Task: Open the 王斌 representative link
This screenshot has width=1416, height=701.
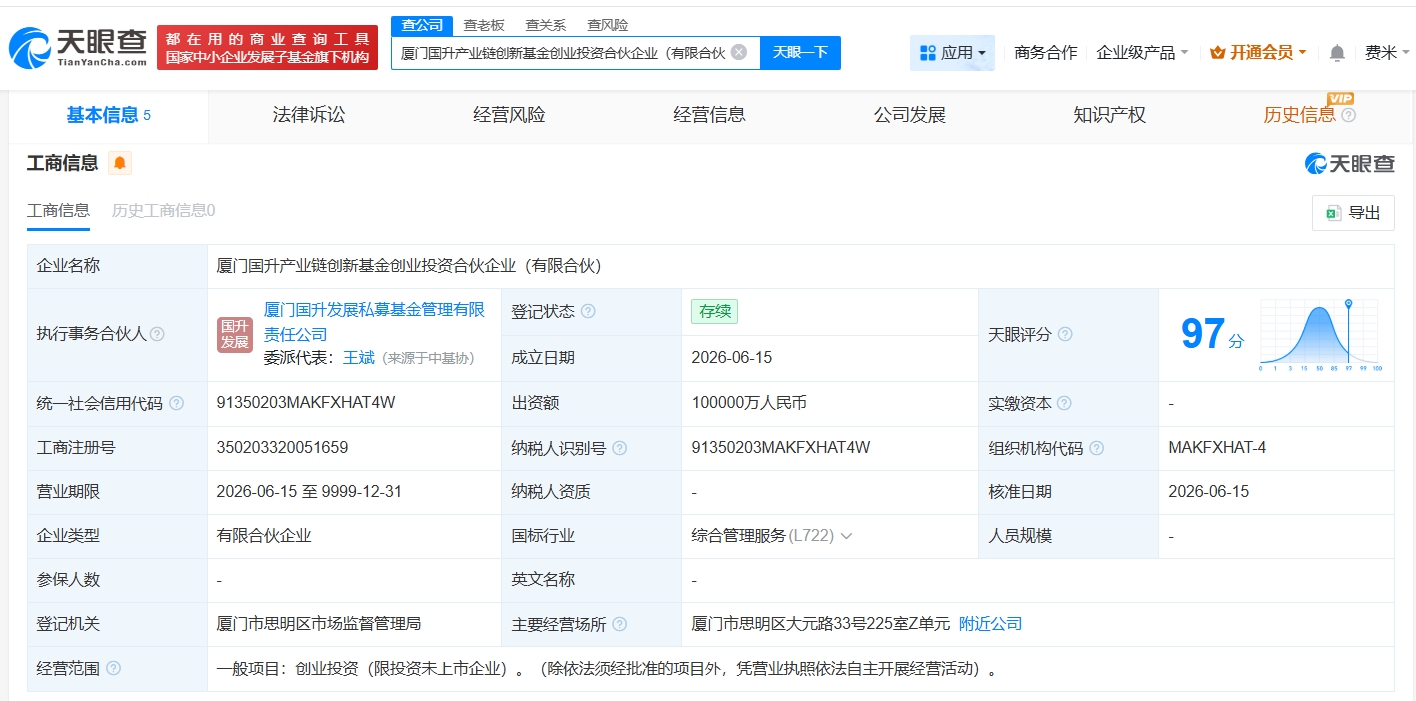Action: pyautogui.click(x=358, y=358)
